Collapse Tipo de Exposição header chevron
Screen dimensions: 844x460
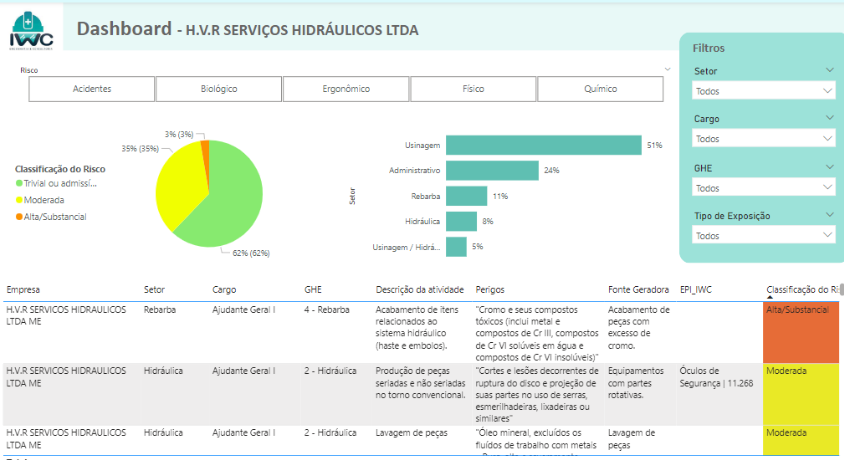(x=829, y=215)
